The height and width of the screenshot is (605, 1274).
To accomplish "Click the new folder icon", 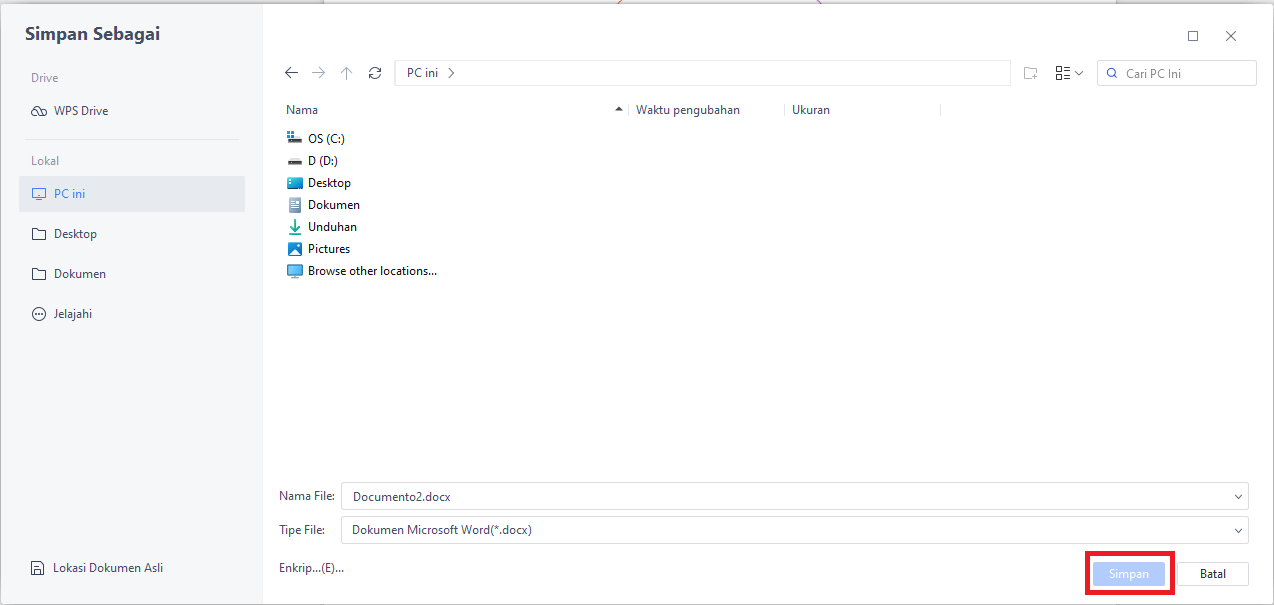I will click(x=1030, y=72).
